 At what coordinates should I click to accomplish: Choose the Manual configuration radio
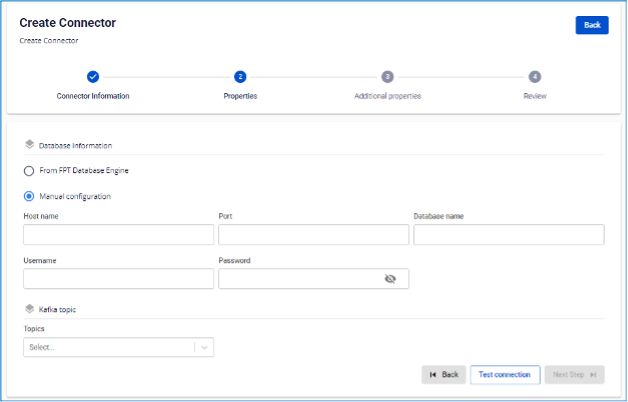click(x=29, y=196)
